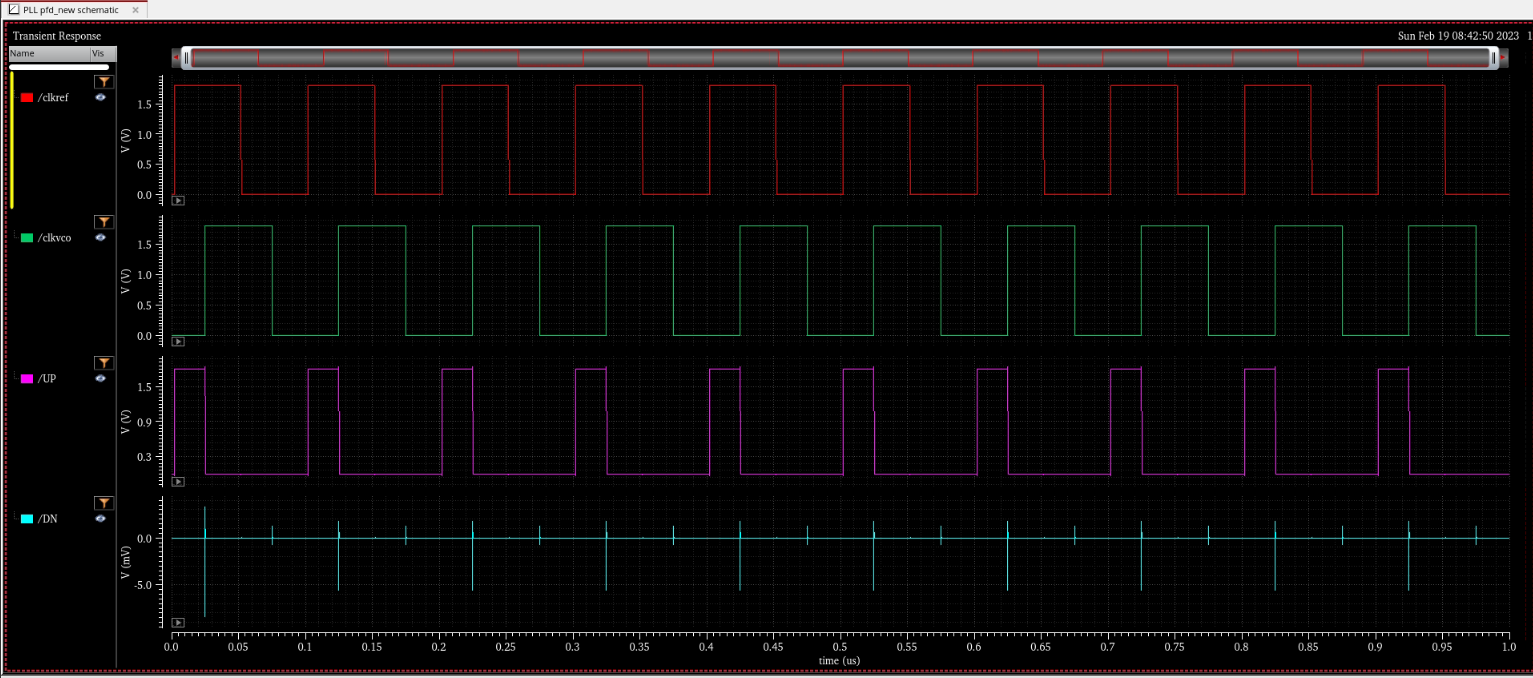Expand the /clkvco strip with its small play arrow
The width and height of the screenshot is (1533, 678).
click(x=178, y=341)
